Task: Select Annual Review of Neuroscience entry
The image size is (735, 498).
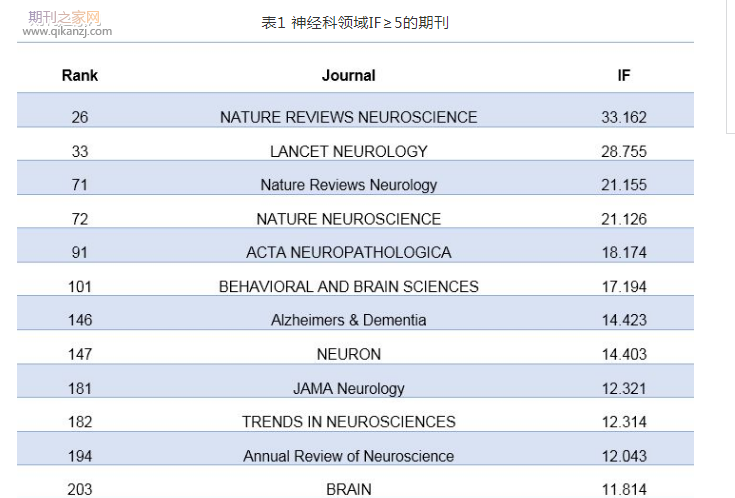Action: 349,456
